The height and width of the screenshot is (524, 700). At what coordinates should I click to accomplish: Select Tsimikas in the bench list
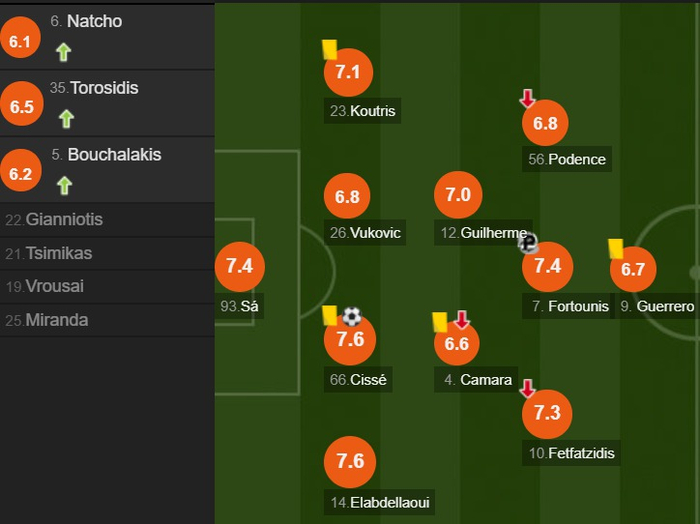point(58,253)
